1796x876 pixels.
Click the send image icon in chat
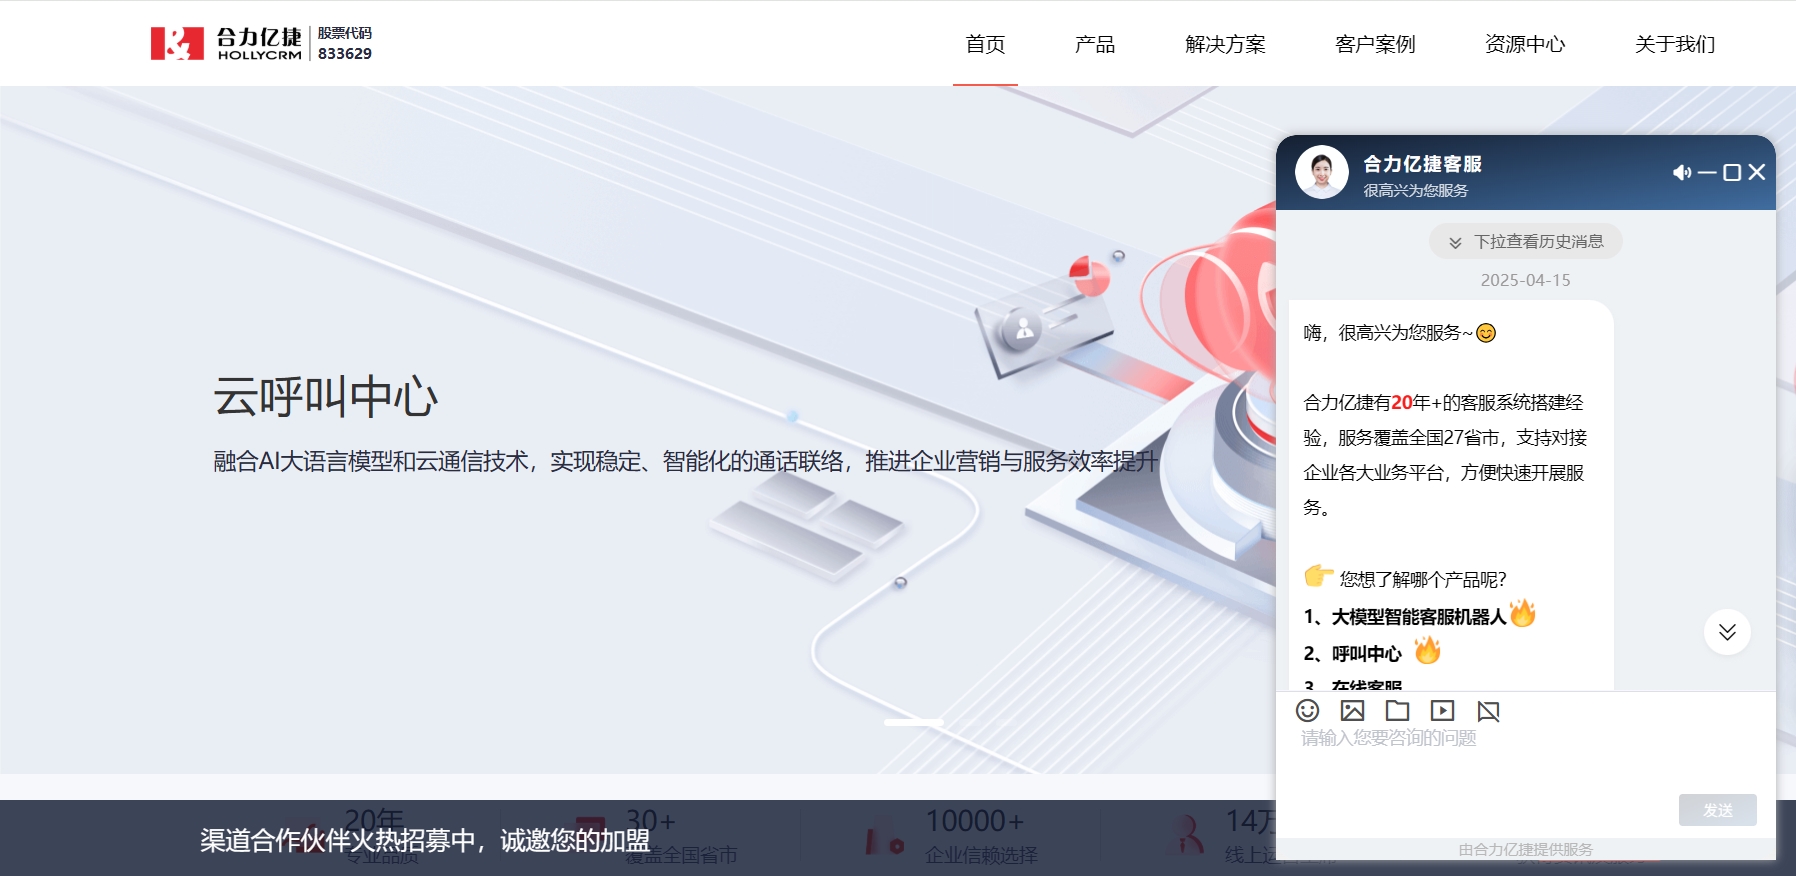(x=1352, y=710)
